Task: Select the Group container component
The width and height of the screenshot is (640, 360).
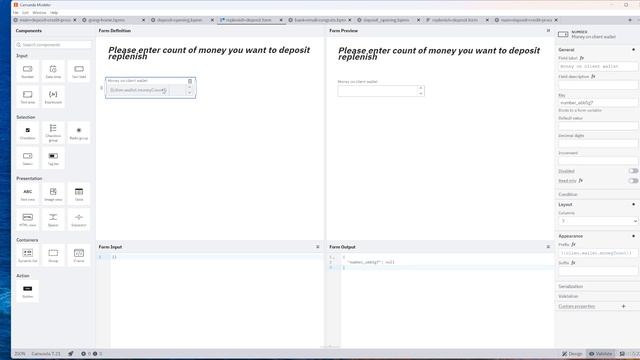Action: [53, 255]
